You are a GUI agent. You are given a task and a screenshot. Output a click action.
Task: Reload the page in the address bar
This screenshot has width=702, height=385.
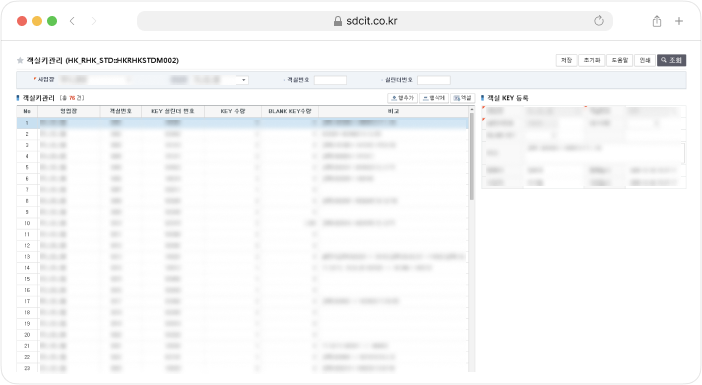(x=599, y=21)
